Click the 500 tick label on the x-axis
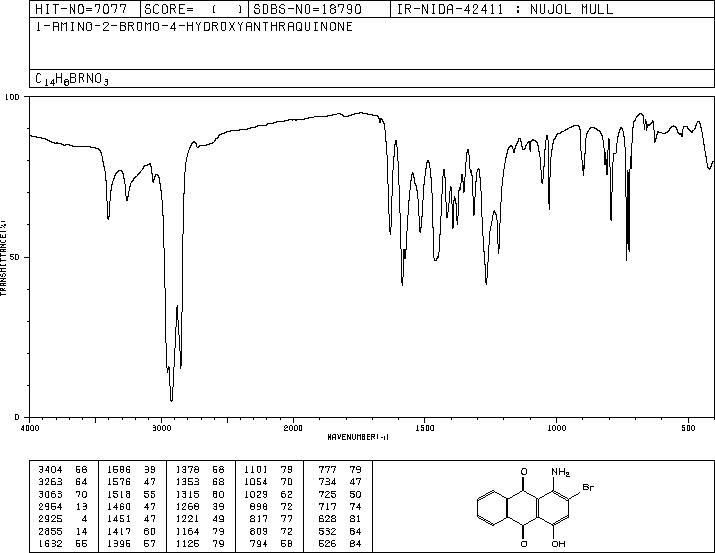Viewport: 715px width, 553px height. tap(688, 428)
